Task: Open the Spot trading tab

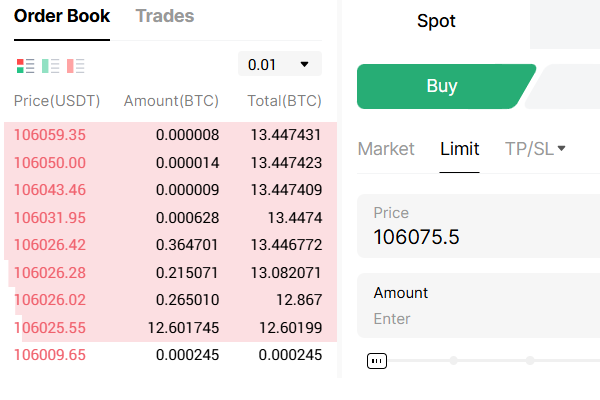Action: point(436,20)
